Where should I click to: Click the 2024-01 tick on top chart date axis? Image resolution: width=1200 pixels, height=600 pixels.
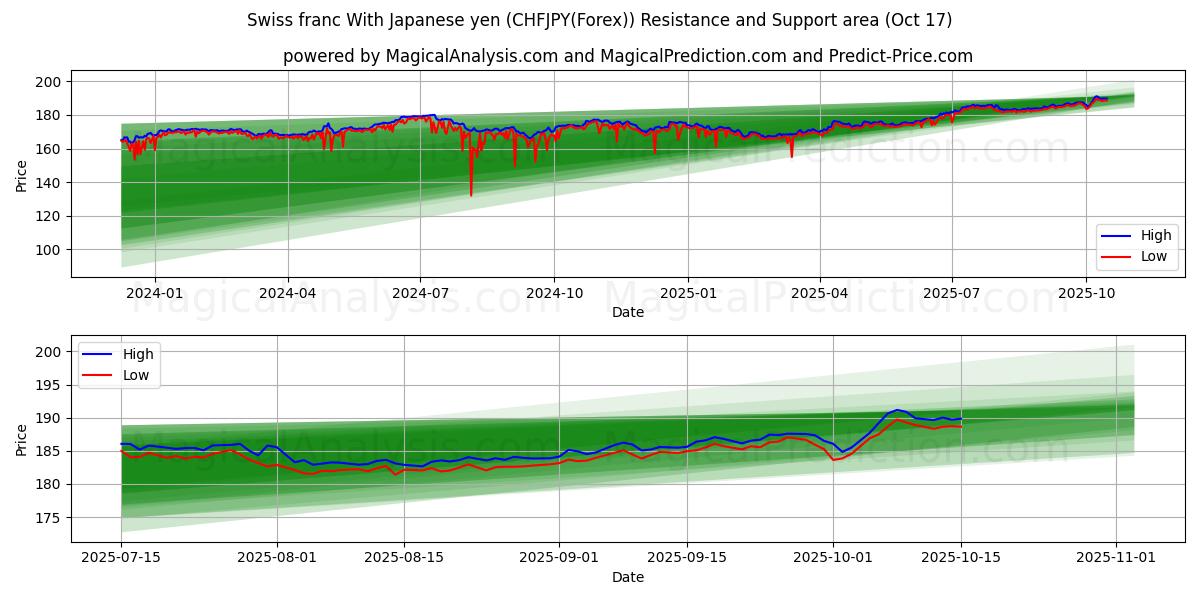(x=154, y=293)
